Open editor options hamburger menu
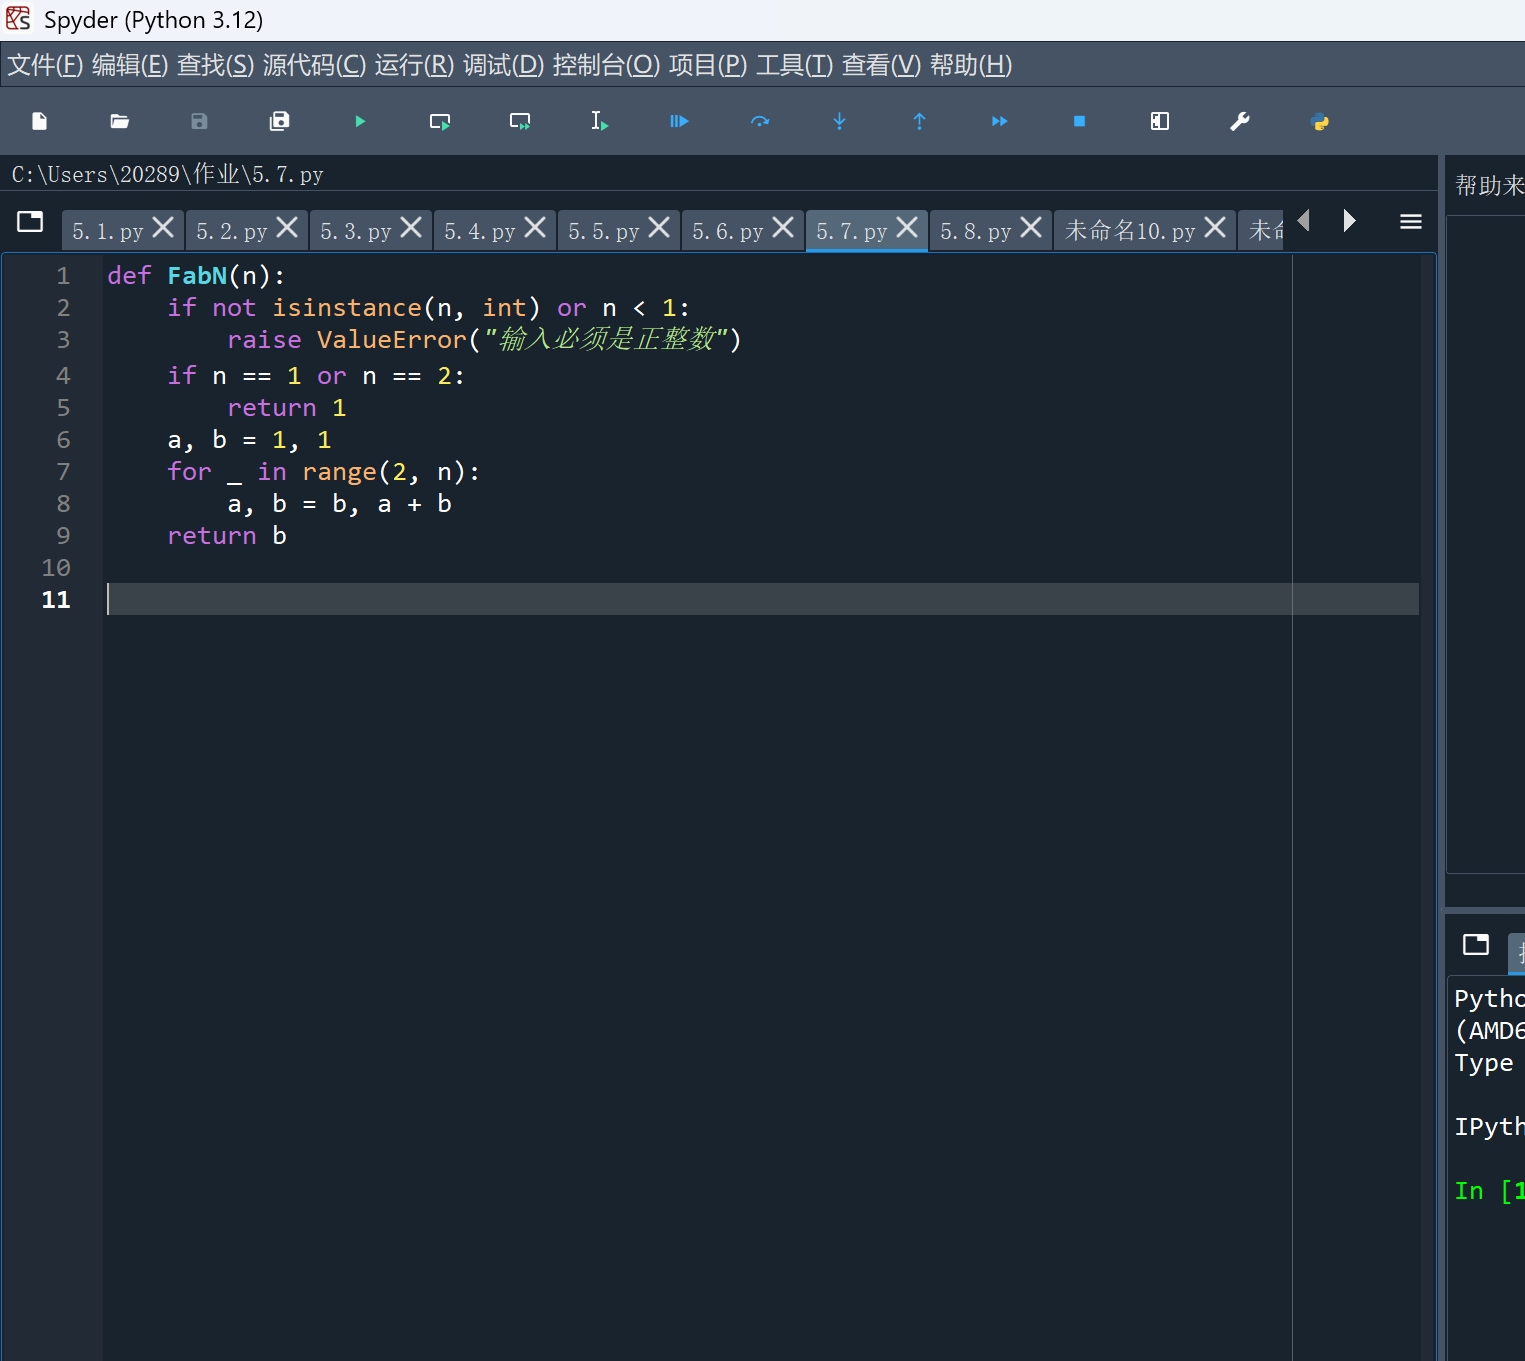 pos(1411,221)
